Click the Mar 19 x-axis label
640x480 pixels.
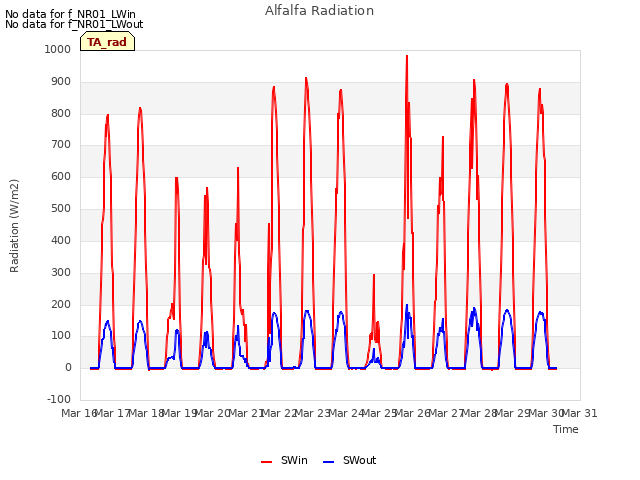click(180, 413)
